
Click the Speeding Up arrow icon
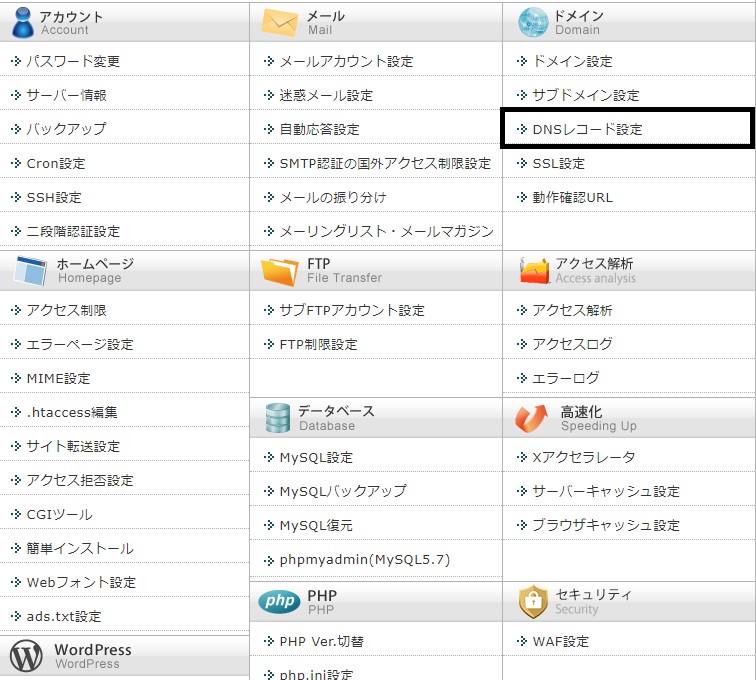point(531,418)
